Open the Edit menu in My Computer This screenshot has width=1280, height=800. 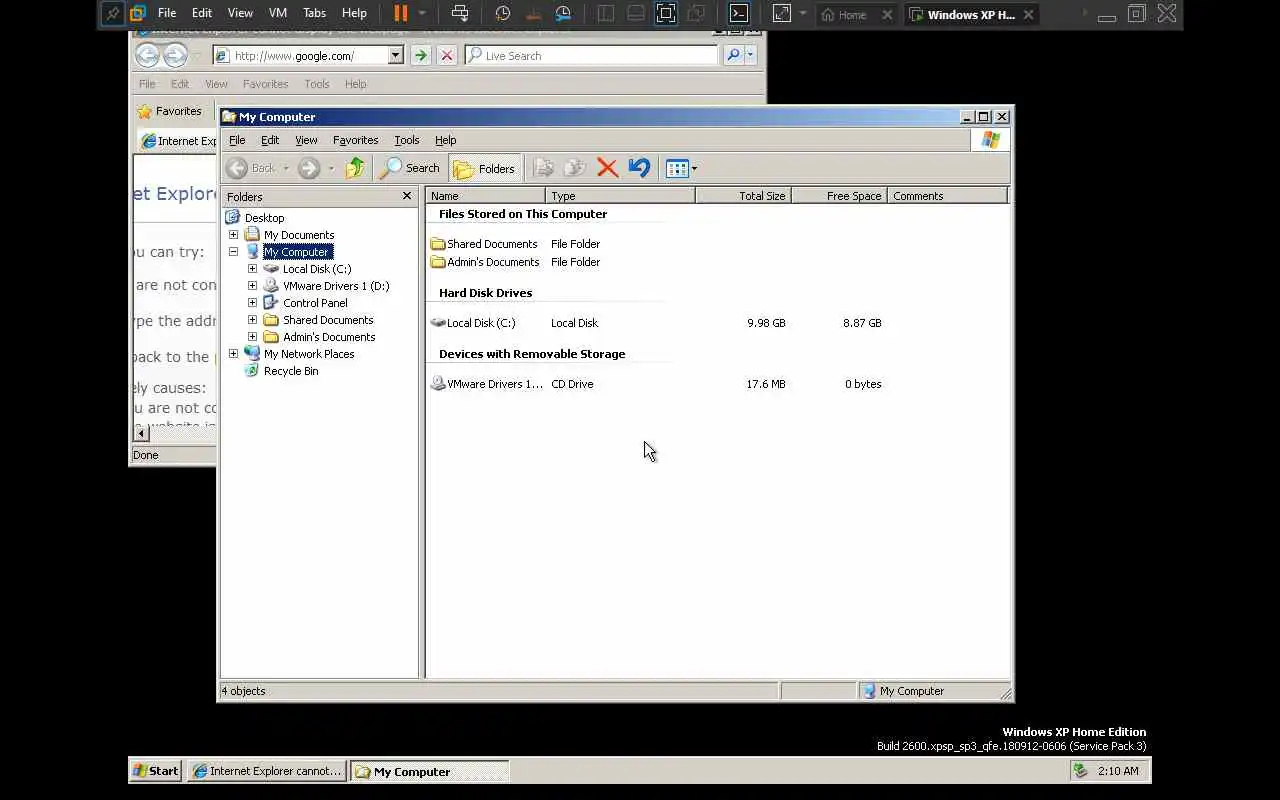270,140
